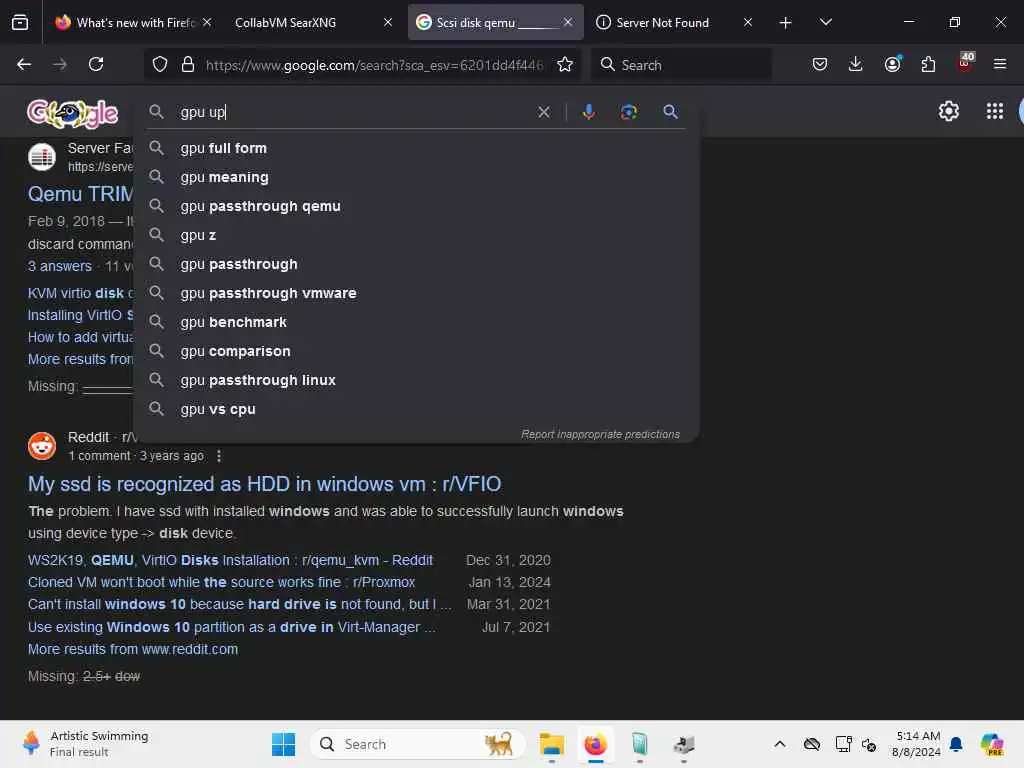This screenshot has height=768, width=1024.
Task: Open the Windows Start menu
Action: click(x=283, y=744)
